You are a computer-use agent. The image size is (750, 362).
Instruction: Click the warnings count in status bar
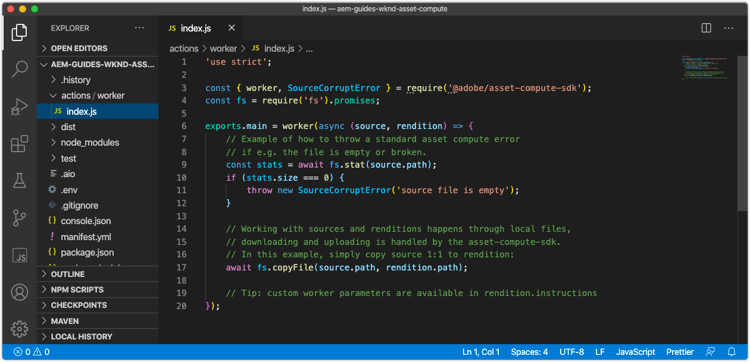coord(41,352)
